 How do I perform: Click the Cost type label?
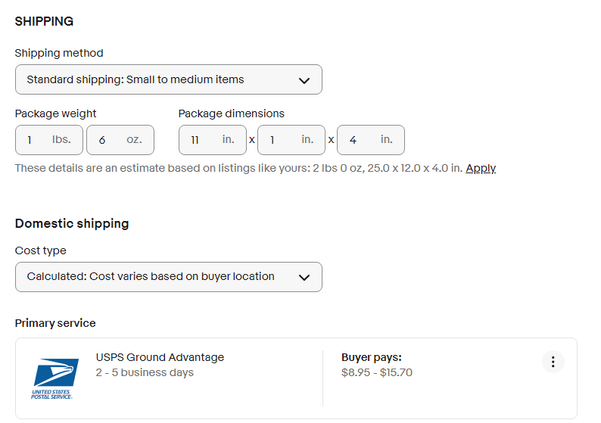(x=41, y=251)
